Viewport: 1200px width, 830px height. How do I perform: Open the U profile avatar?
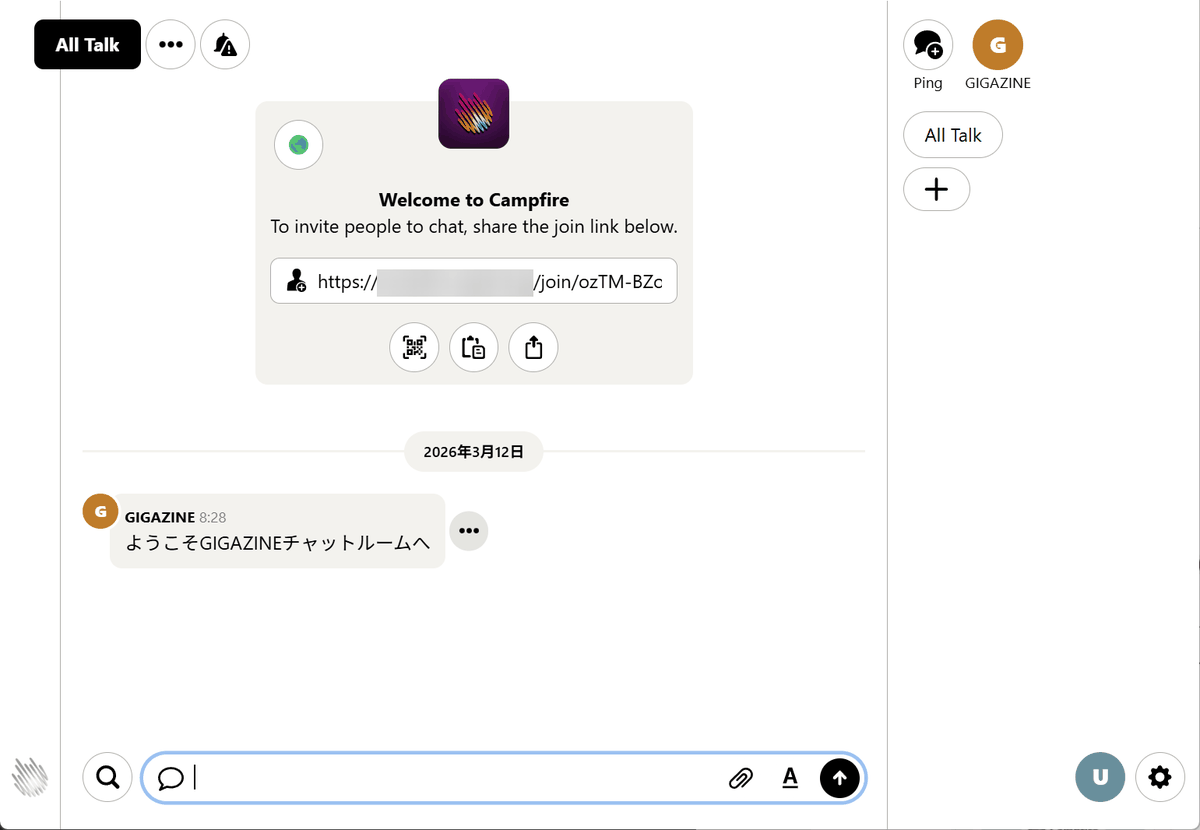pyautogui.click(x=1100, y=777)
